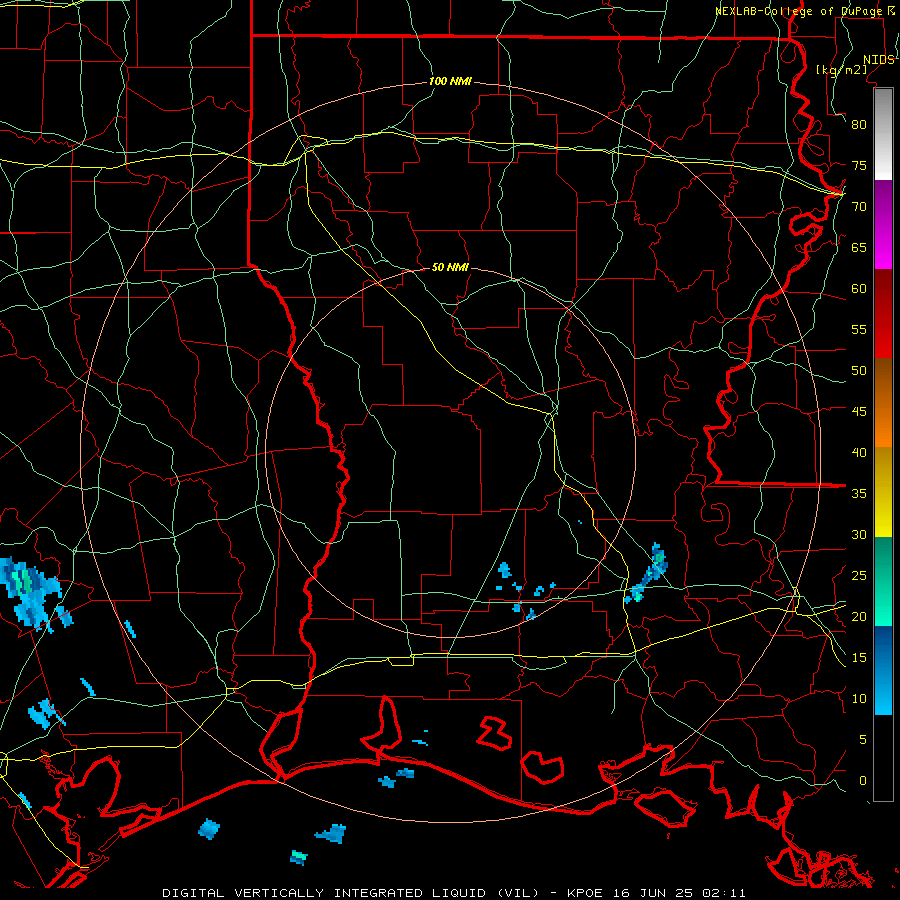Click the 10 value on the color scale
Screen dimensions: 900x900
click(859, 699)
